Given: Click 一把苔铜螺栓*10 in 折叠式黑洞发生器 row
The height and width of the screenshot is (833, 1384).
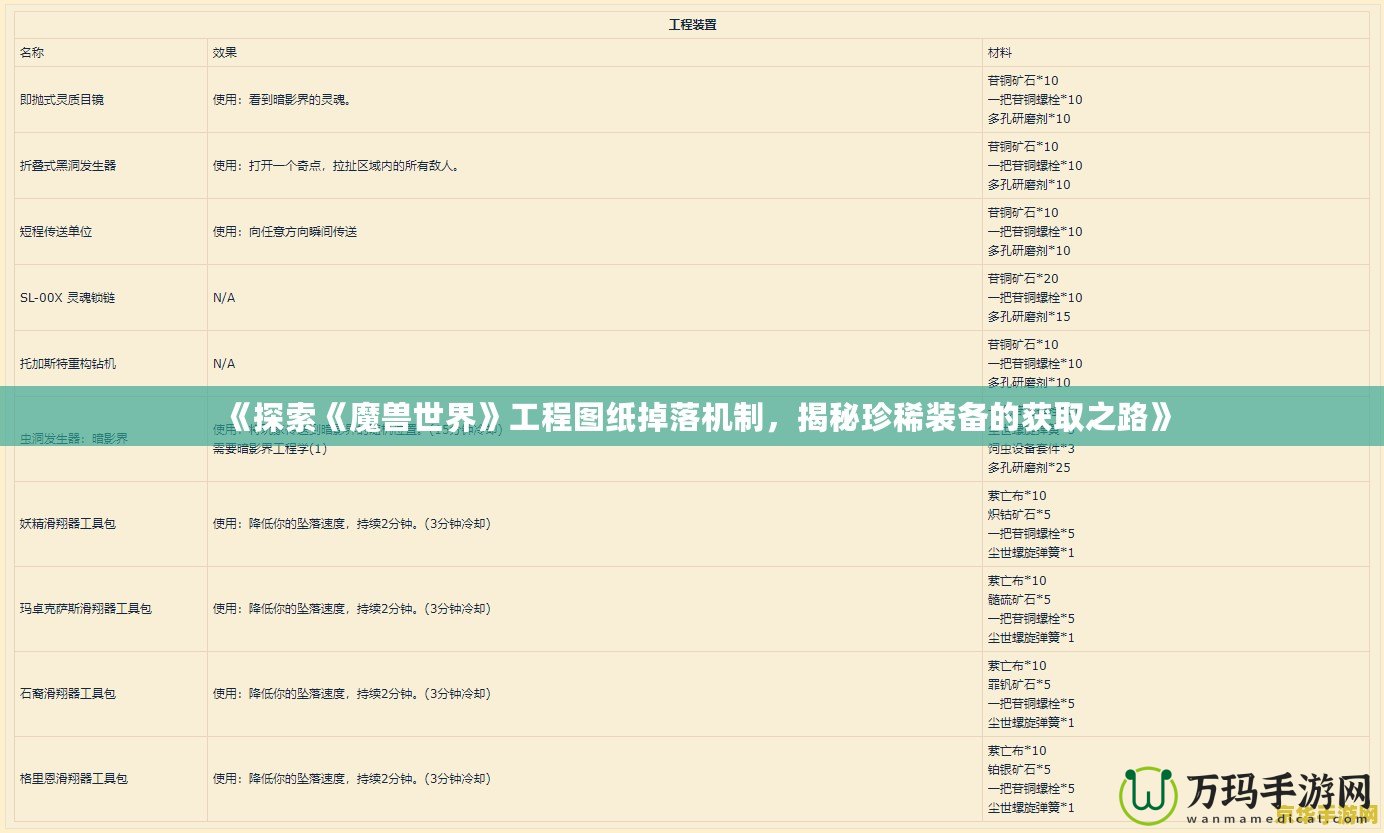Looking at the screenshot, I should (1035, 166).
